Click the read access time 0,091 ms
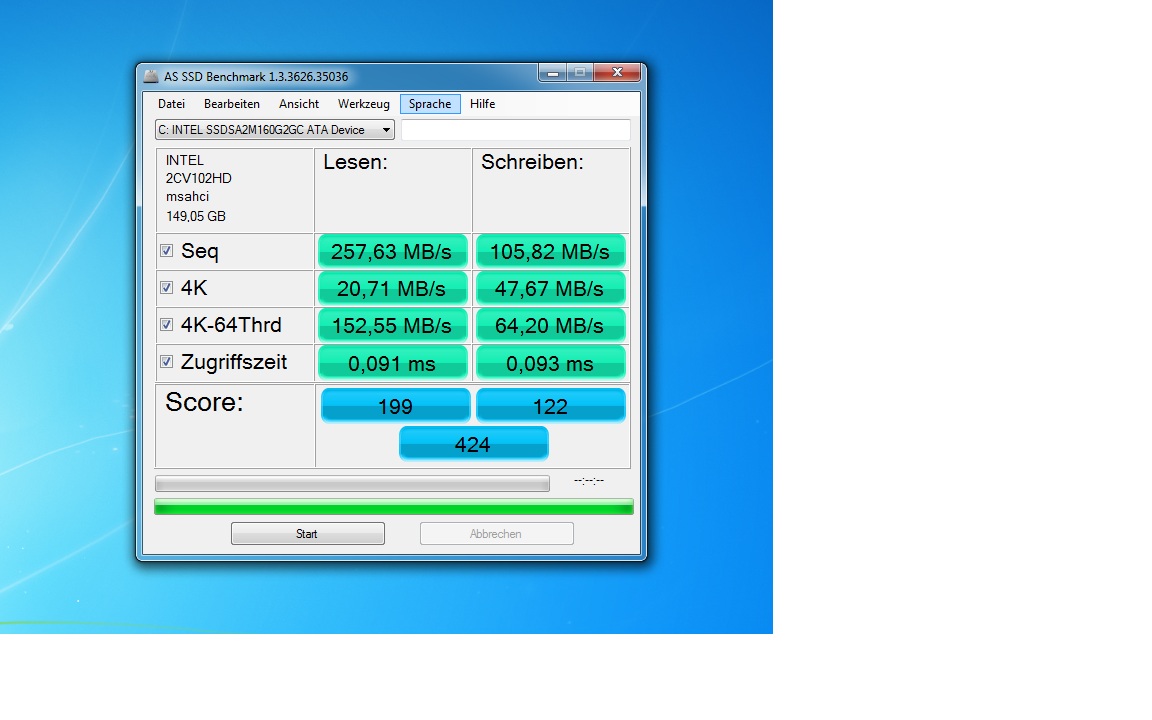Screen dimensions: 1152x720 392,363
